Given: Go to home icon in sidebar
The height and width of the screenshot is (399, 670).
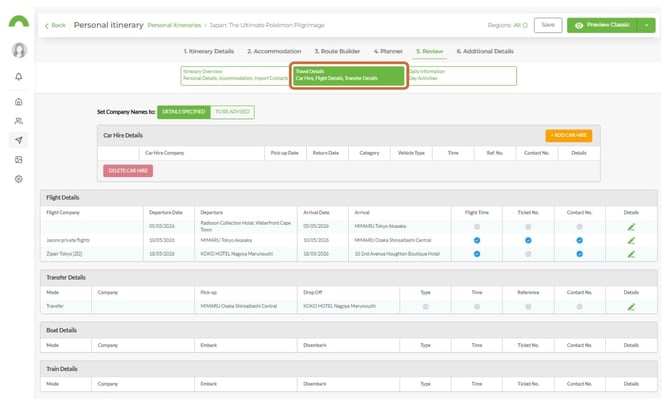Looking at the screenshot, I should [19, 102].
